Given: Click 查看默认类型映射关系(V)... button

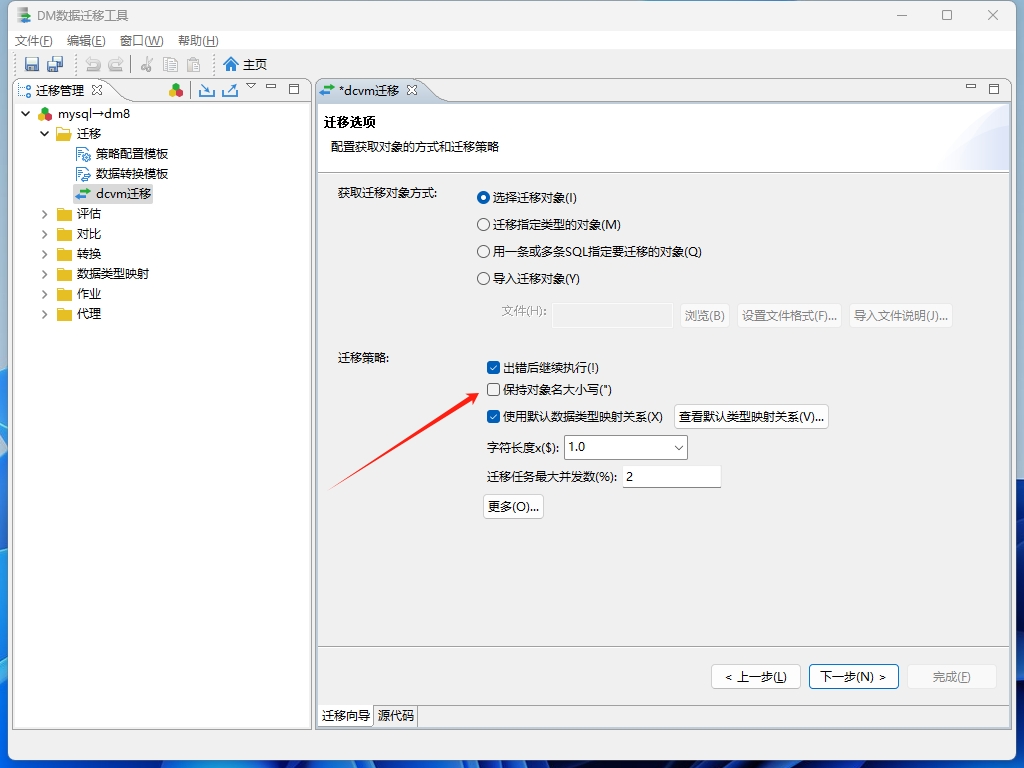Looking at the screenshot, I should 751,417.
